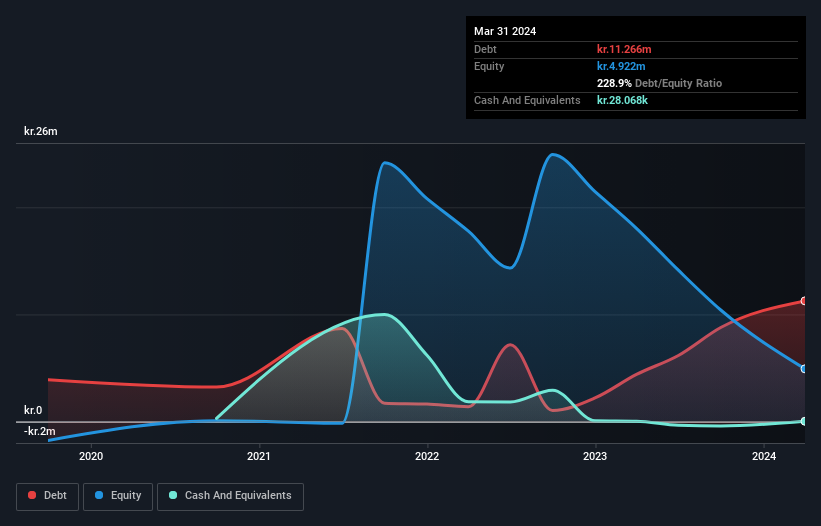Click the Debt label in the tooltip
Screen dimensions: 821x526
[485, 49]
